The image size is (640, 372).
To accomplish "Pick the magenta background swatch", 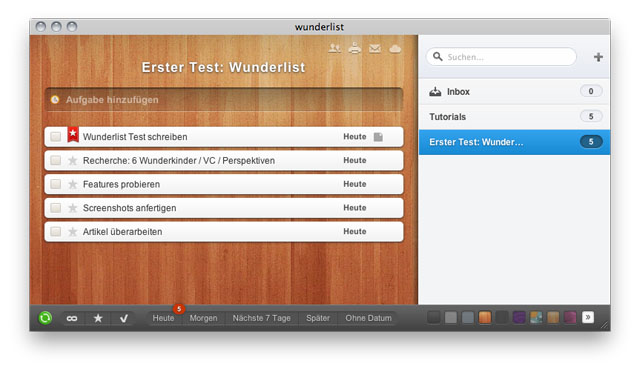I will click(x=570, y=317).
